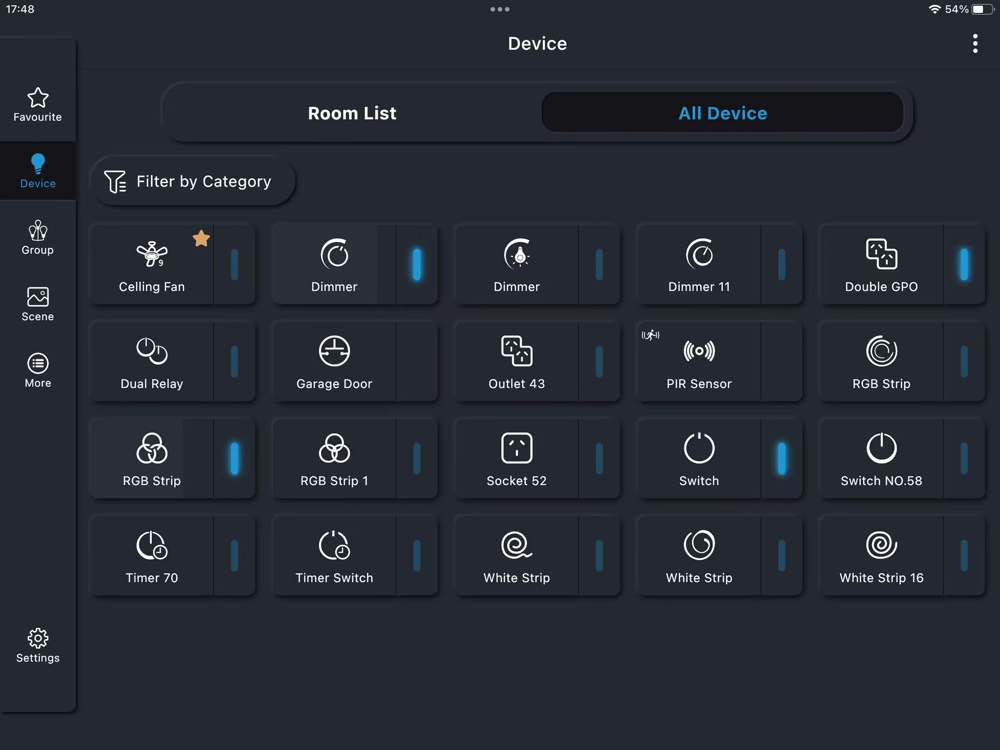Switch to the All Device tab
The width and height of the screenshot is (1000, 750).
pyautogui.click(x=723, y=113)
